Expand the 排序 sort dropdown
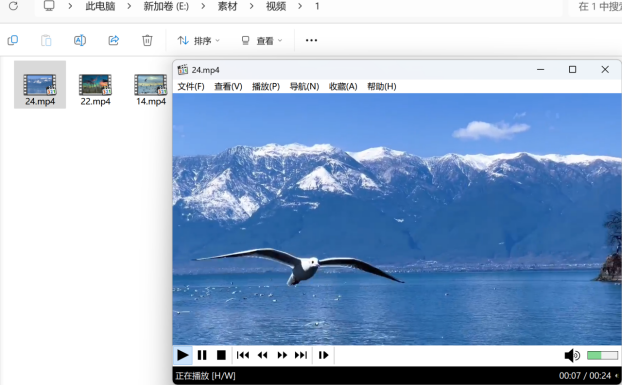The height and width of the screenshot is (386, 622). point(198,40)
